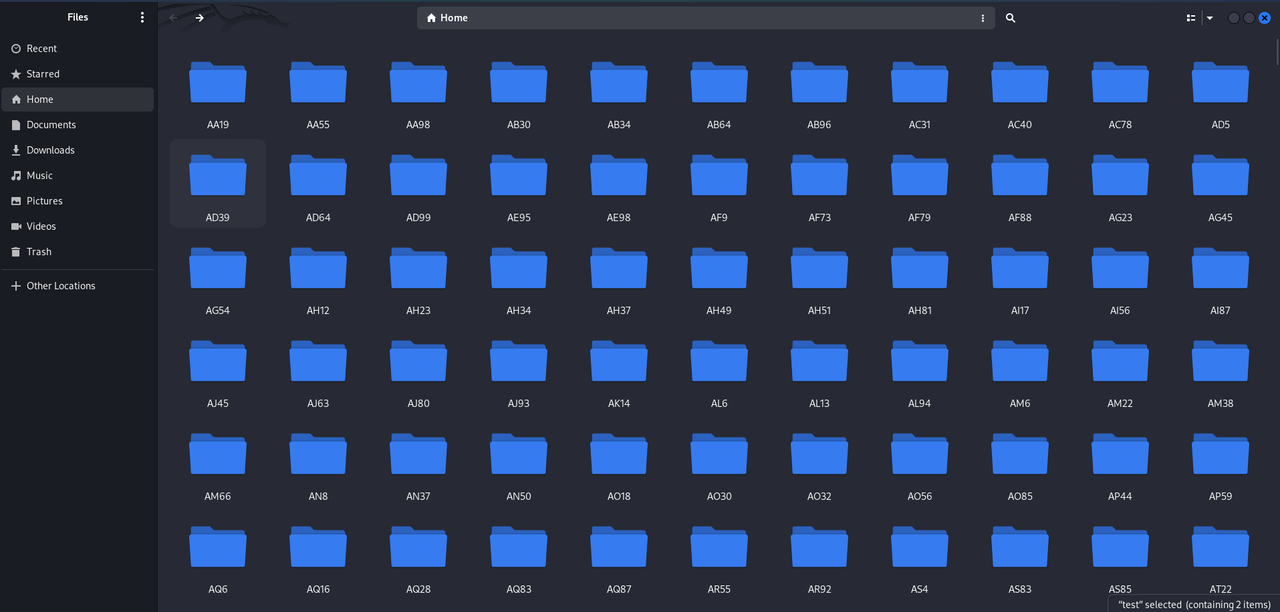Select the AC31 folder icon
The width and height of the screenshot is (1280, 612).
[x=920, y=82]
